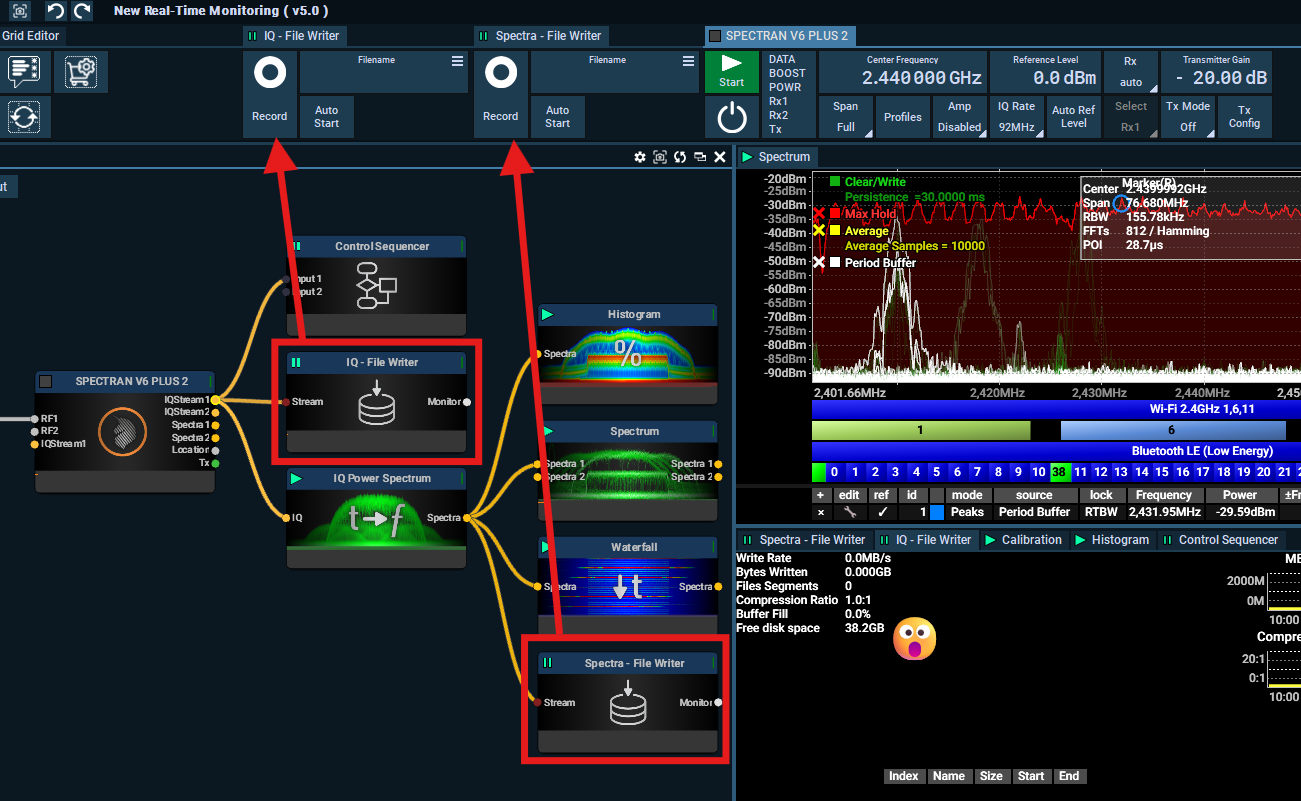The image size is (1301, 801).
Task: Click the wrench edit icon for marker 1
Action: 849,512
